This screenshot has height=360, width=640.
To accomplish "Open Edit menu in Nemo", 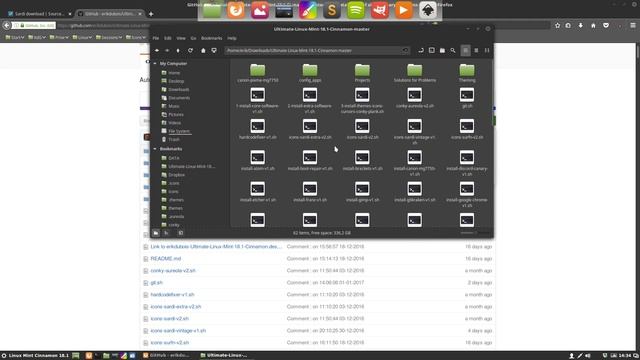I will tap(168, 38).
